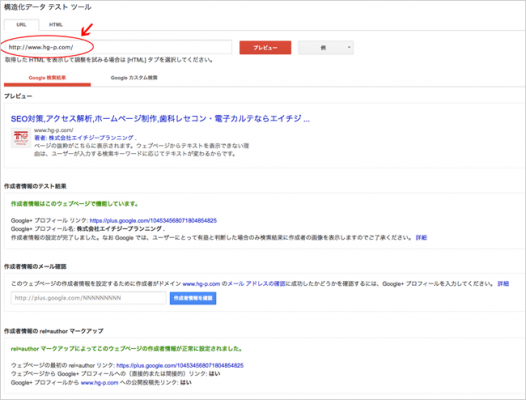Click 詳細 link after author info notice
Viewport: 526px width, 400px height.
click(x=421, y=238)
